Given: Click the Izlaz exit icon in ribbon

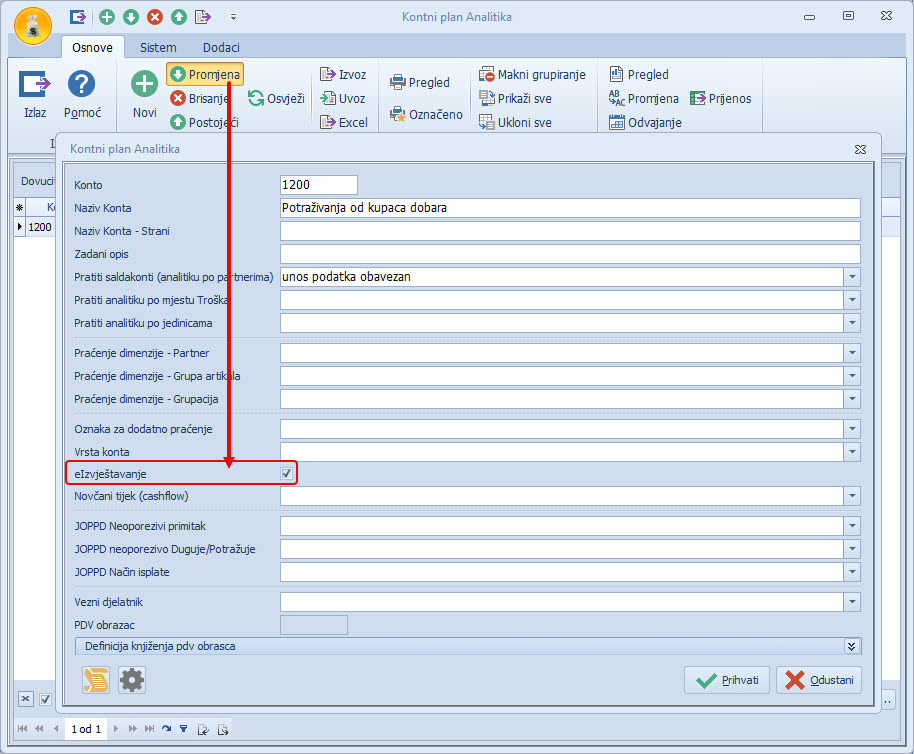Looking at the screenshot, I should coord(35,86).
